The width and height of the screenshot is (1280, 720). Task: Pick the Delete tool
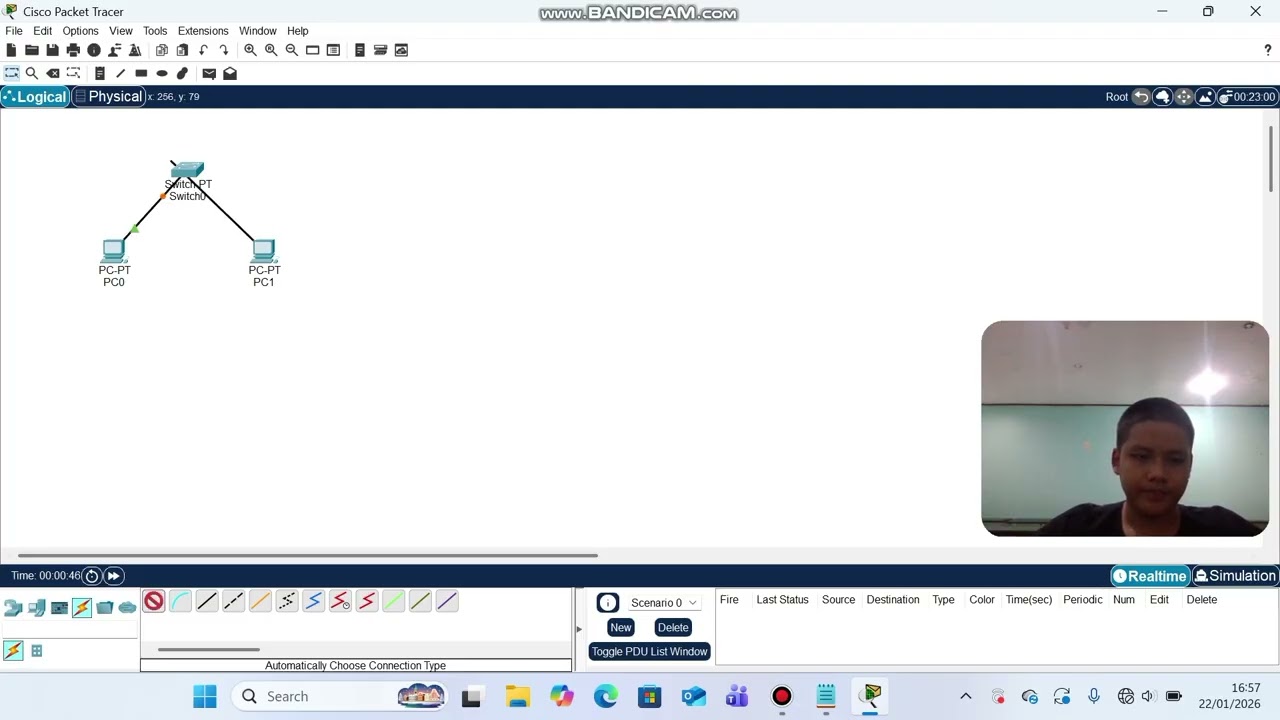[53, 73]
